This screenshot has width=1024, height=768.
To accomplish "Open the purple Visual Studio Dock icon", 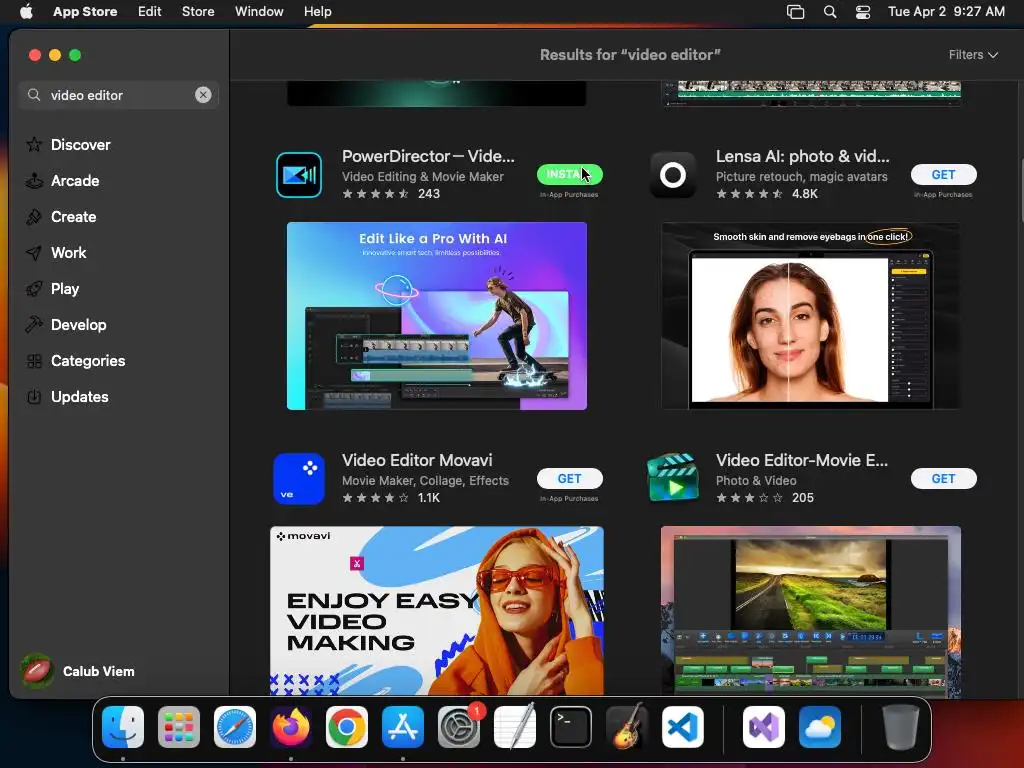I will pyautogui.click(x=764, y=727).
